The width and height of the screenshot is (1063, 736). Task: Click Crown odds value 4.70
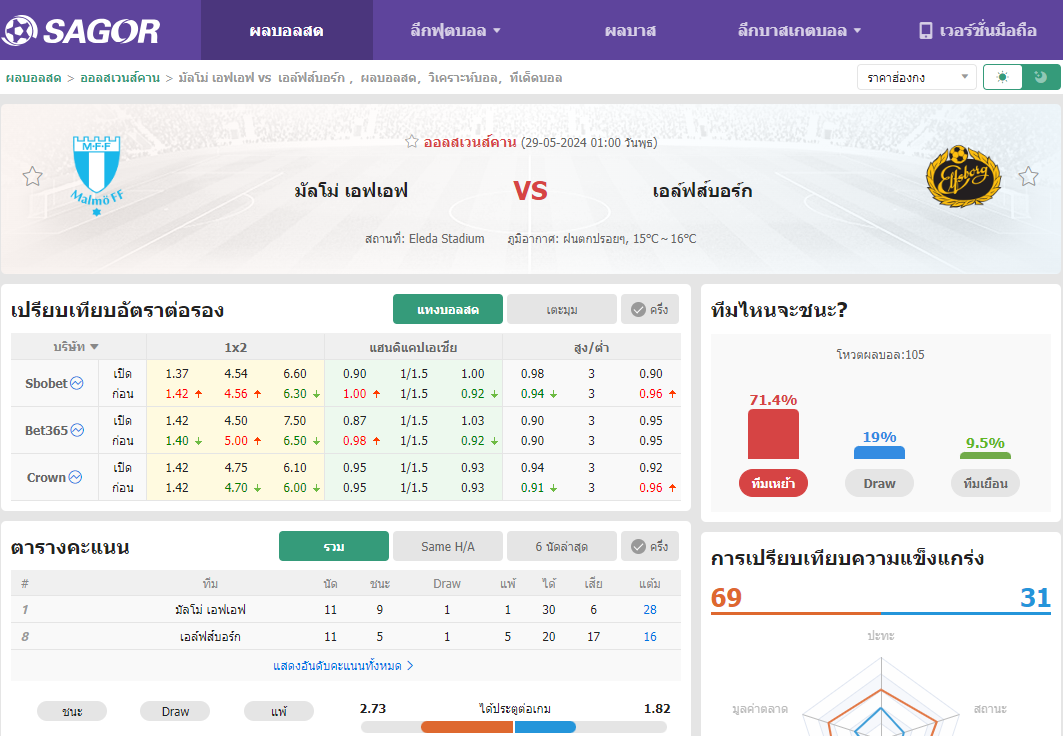(236, 487)
